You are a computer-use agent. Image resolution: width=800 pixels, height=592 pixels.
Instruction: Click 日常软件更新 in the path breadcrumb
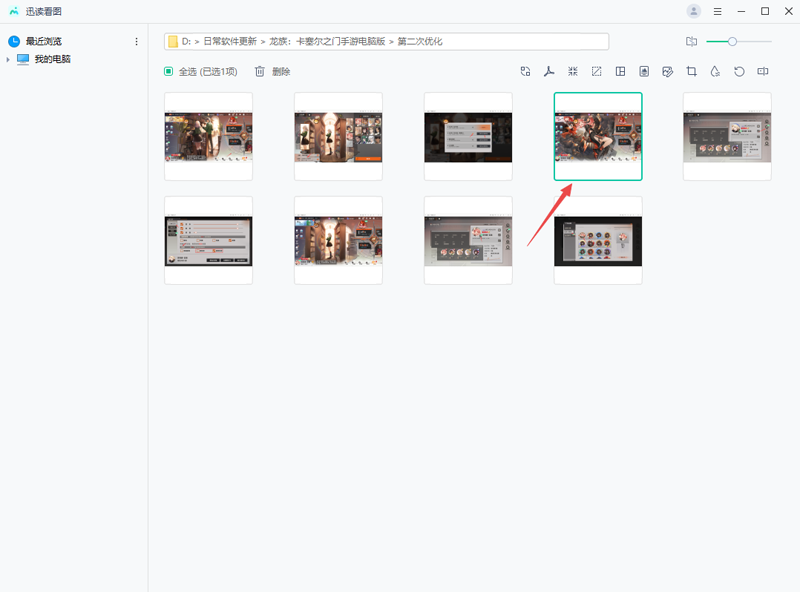pos(229,42)
